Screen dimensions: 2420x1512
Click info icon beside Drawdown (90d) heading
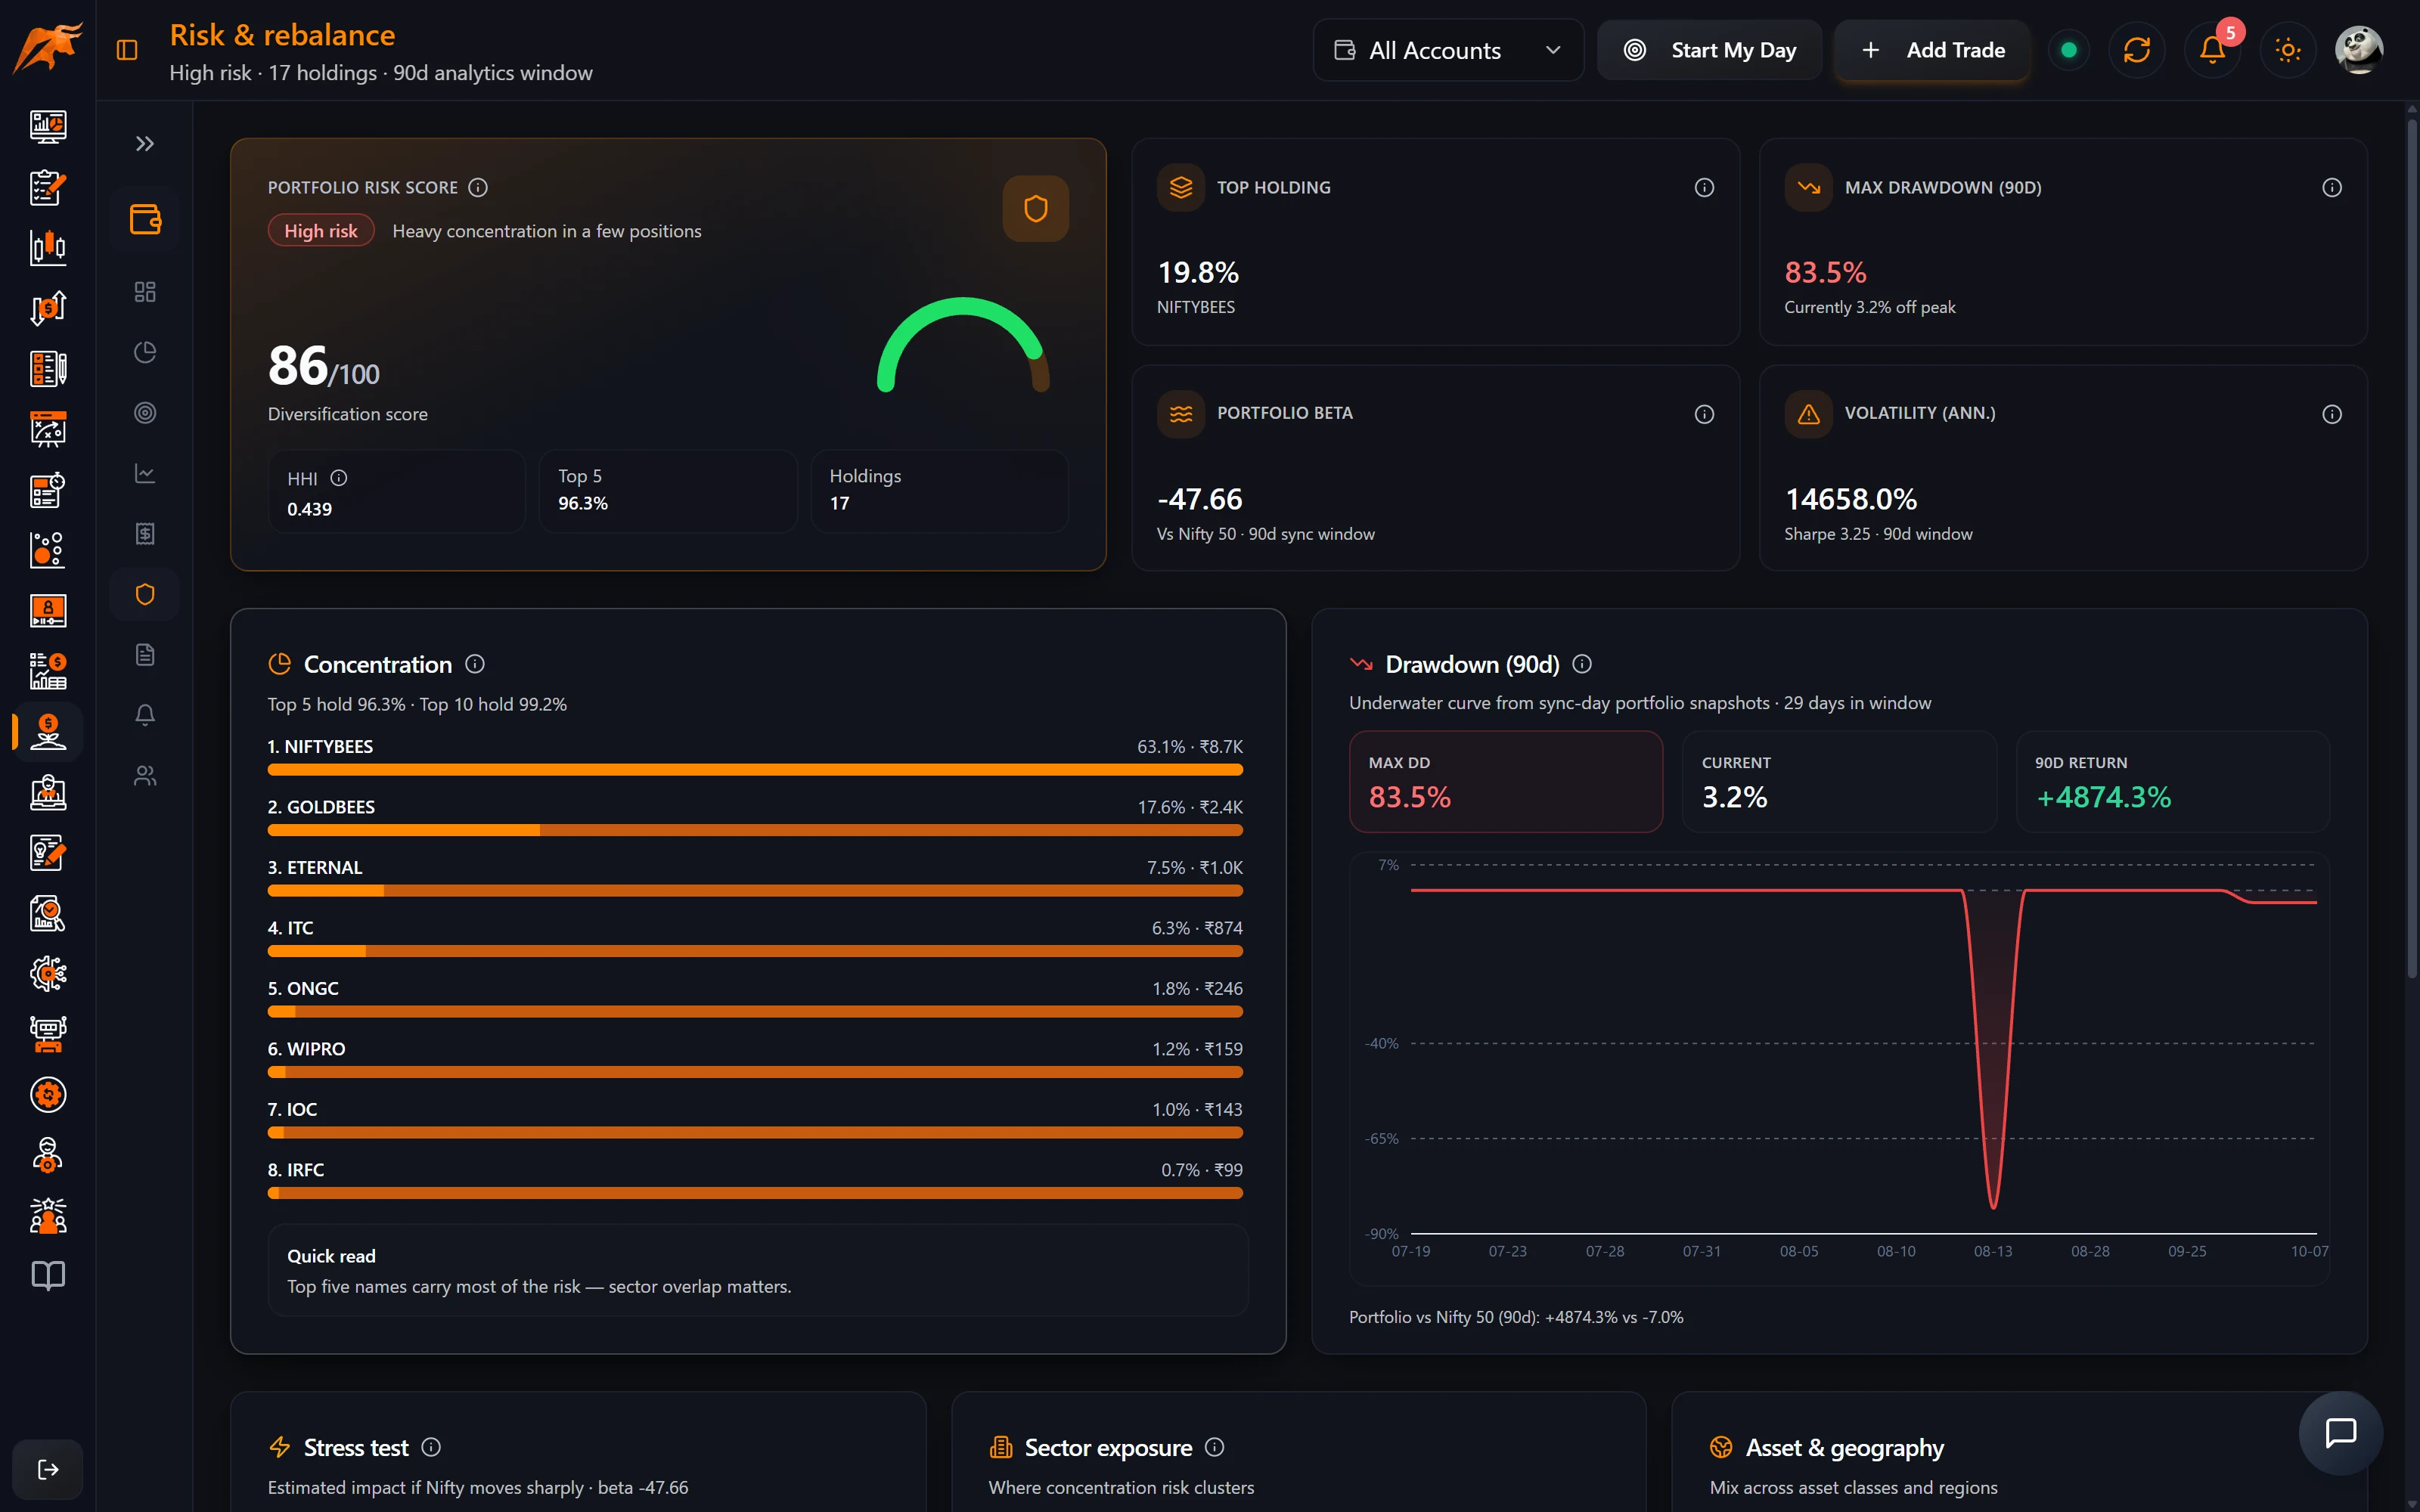click(x=1582, y=664)
